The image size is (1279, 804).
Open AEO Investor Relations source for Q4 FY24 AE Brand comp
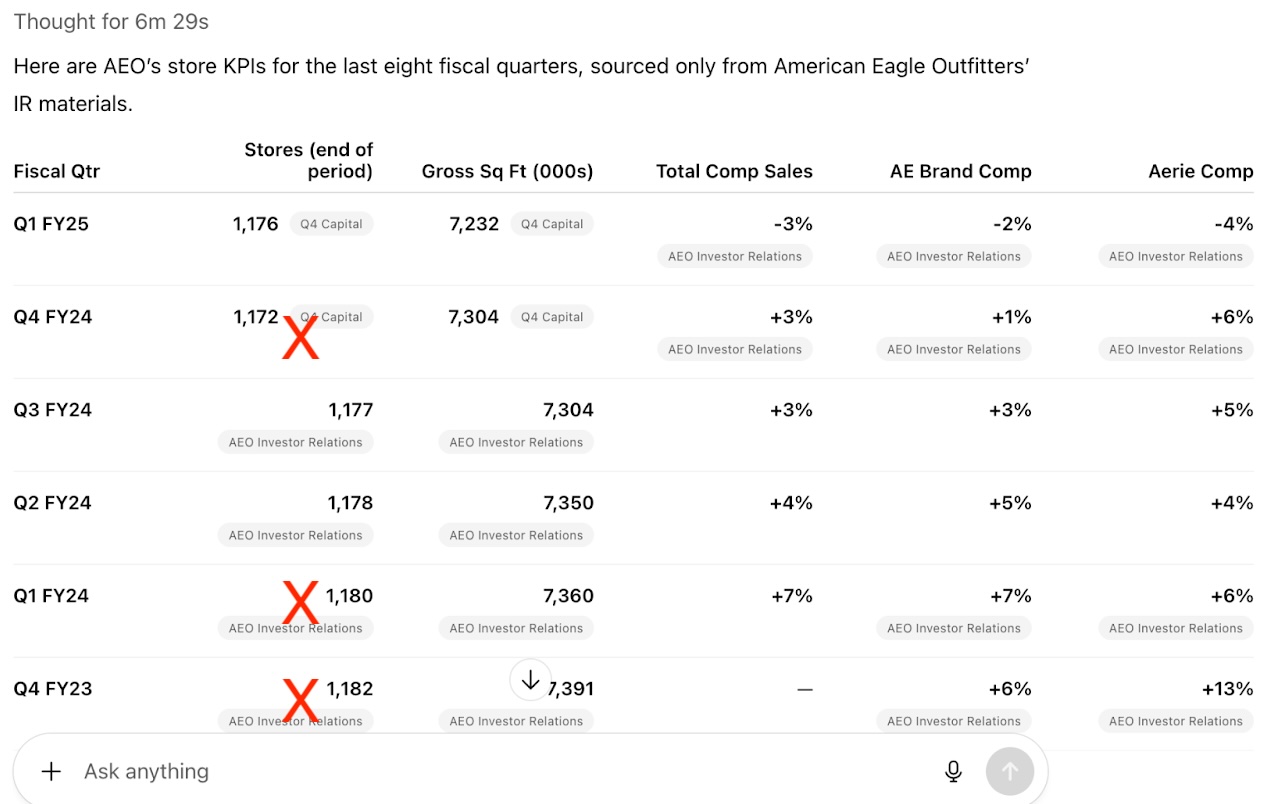point(953,349)
